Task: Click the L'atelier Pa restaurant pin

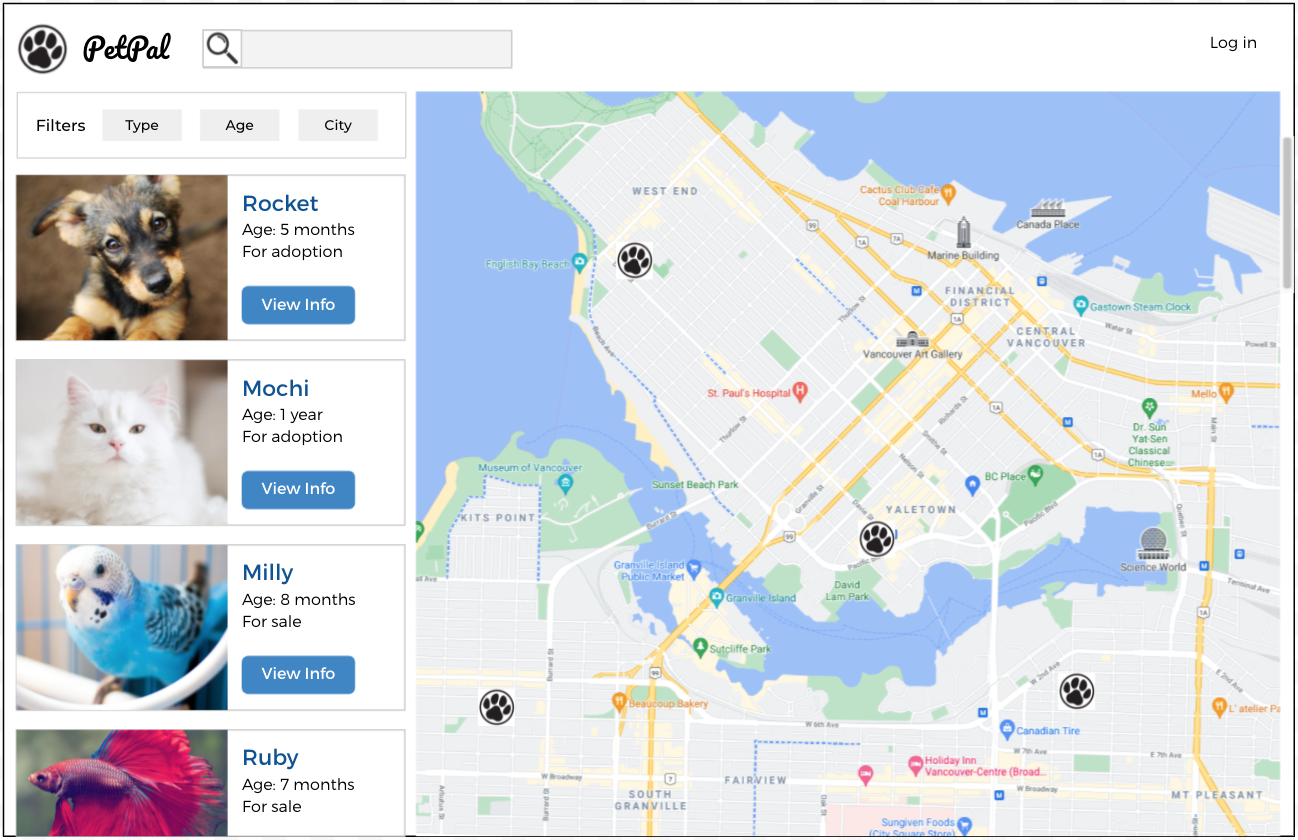Action: click(x=1219, y=707)
